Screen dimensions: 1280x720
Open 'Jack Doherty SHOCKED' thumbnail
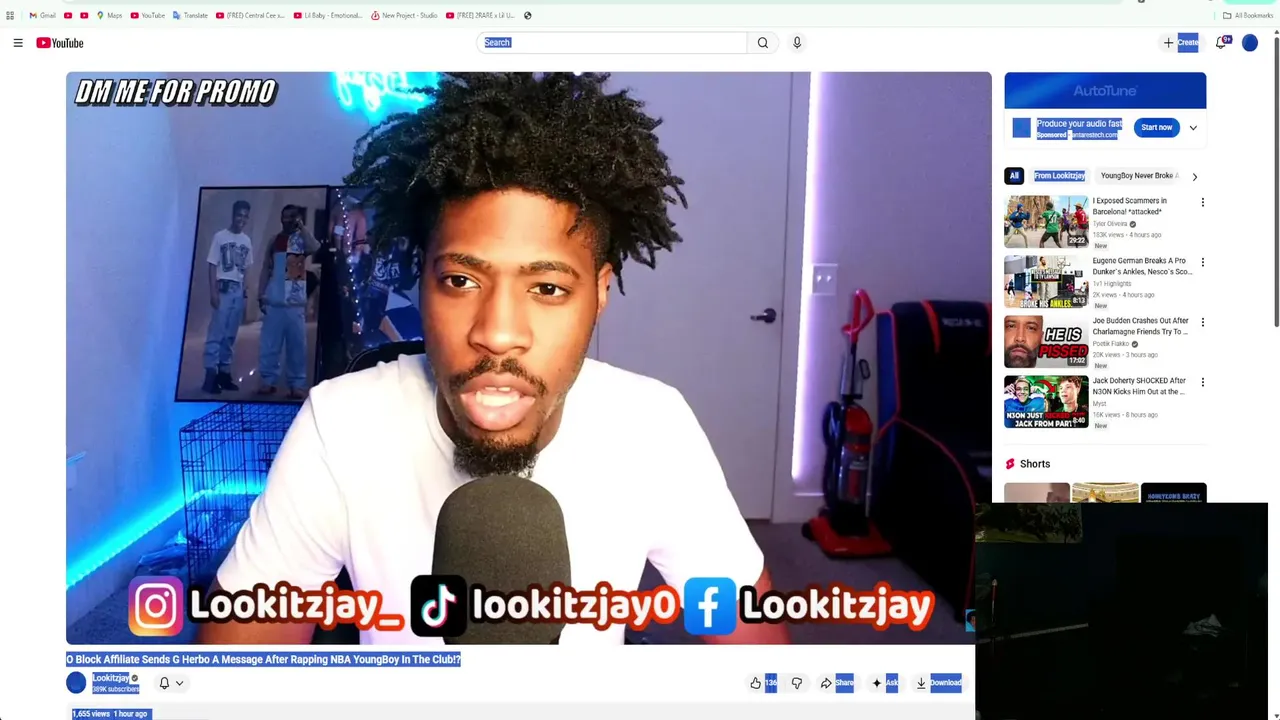(x=1046, y=402)
